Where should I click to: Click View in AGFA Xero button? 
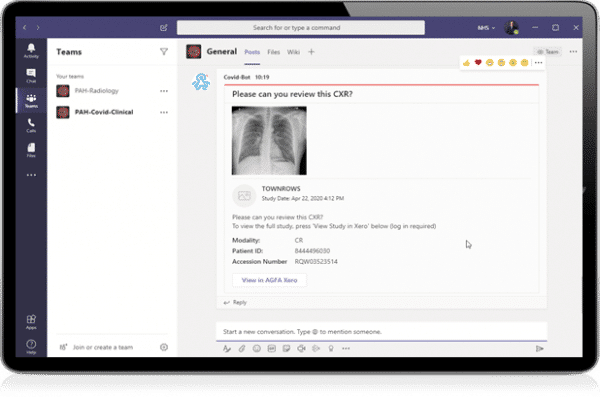click(x=269, y=280)
